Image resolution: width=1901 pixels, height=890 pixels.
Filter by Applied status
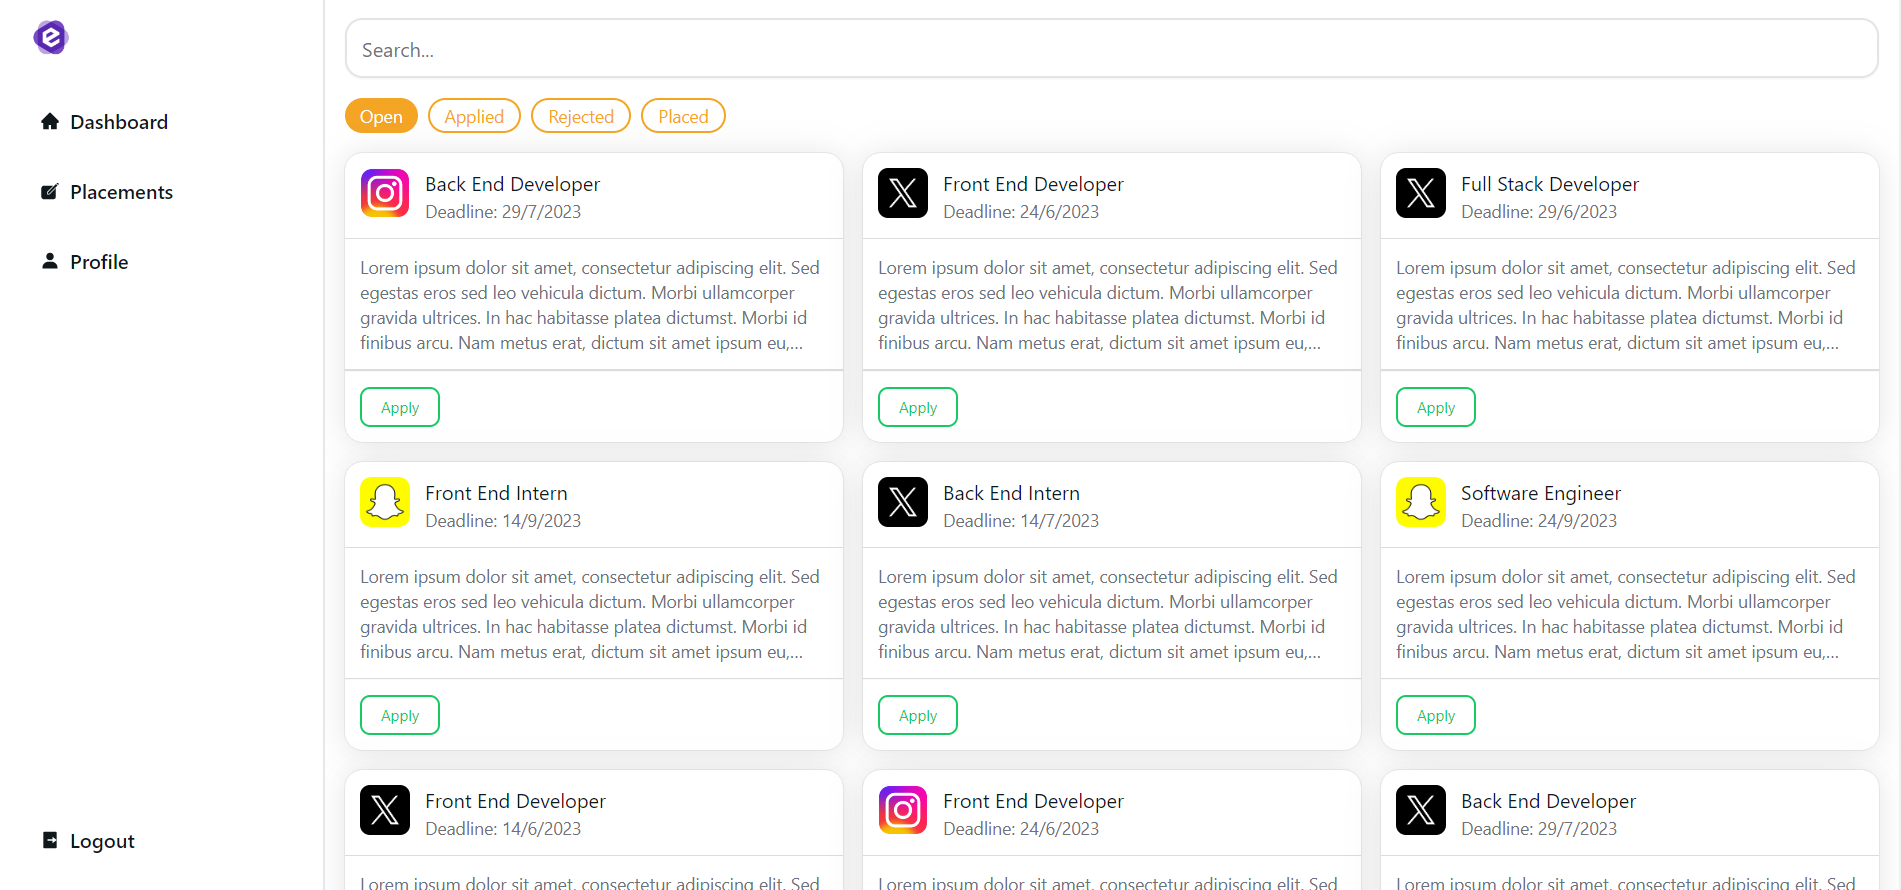(x=474, y=116)
